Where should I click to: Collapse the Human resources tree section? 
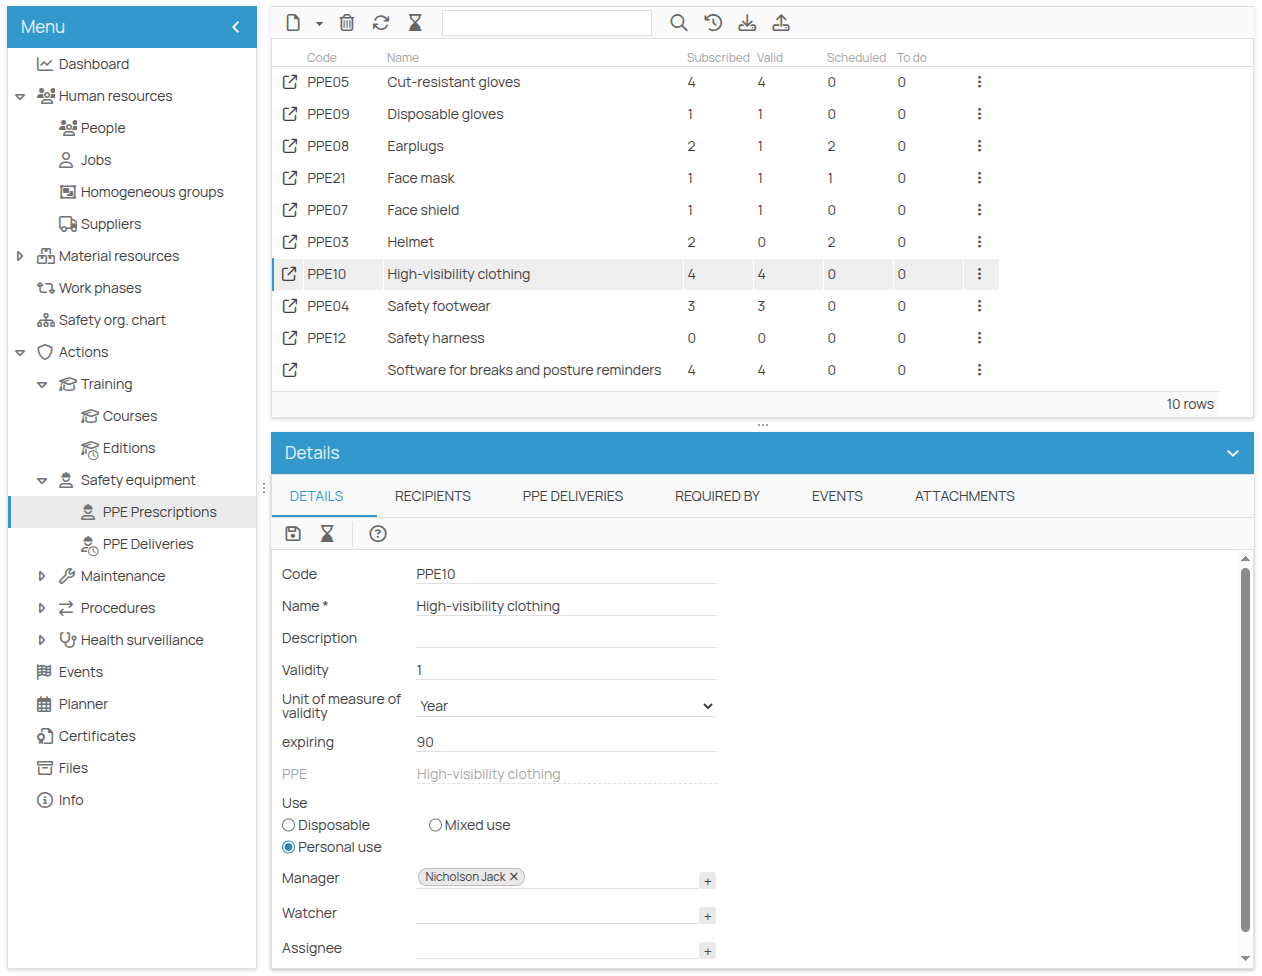[x=21, y=95]
